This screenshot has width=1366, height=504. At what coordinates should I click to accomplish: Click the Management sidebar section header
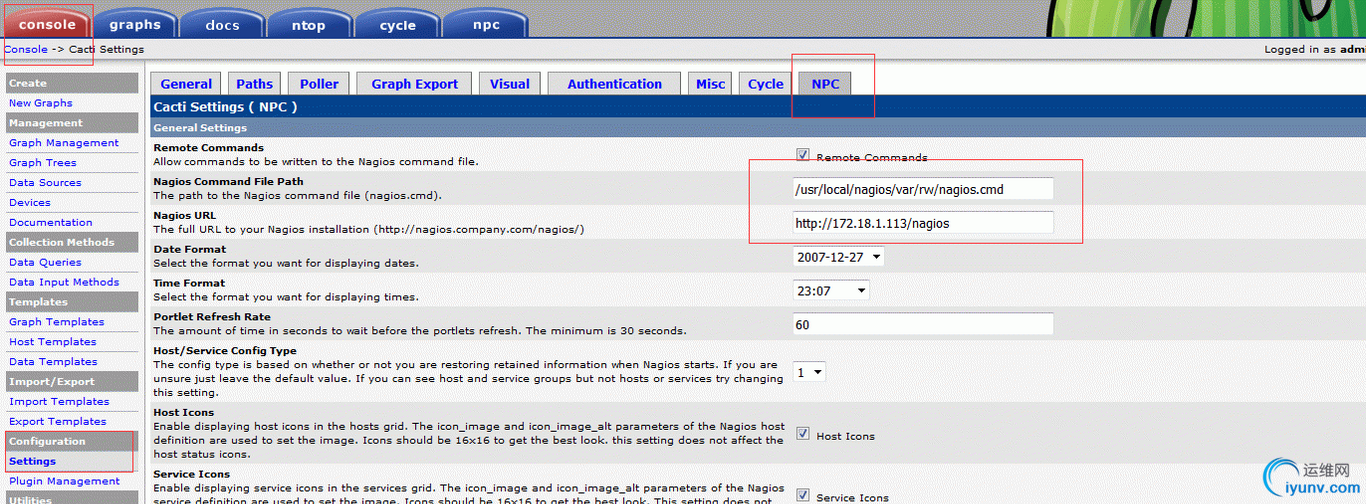71,123
